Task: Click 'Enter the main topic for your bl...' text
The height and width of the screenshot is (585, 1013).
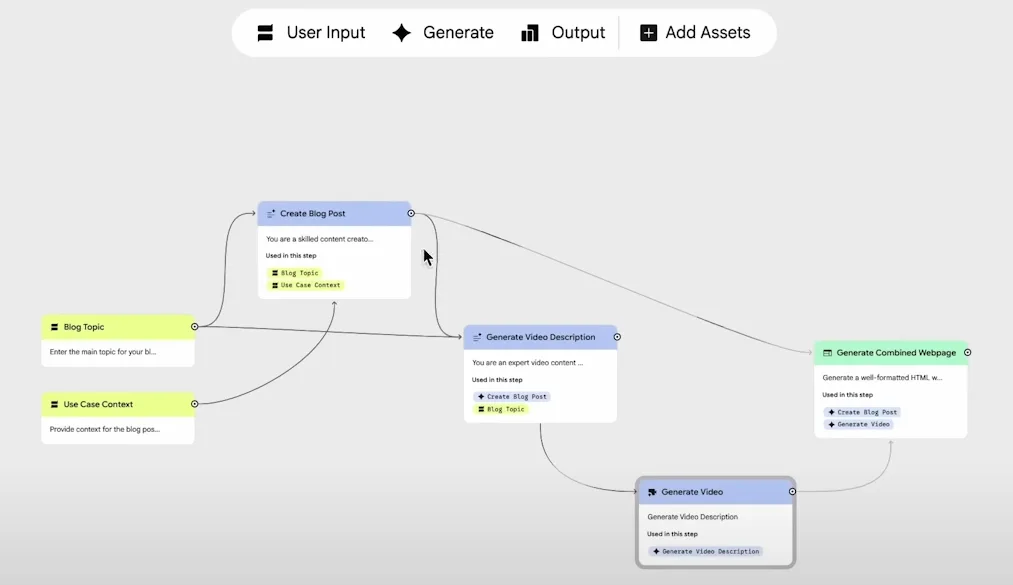Action: pos(103,352)
